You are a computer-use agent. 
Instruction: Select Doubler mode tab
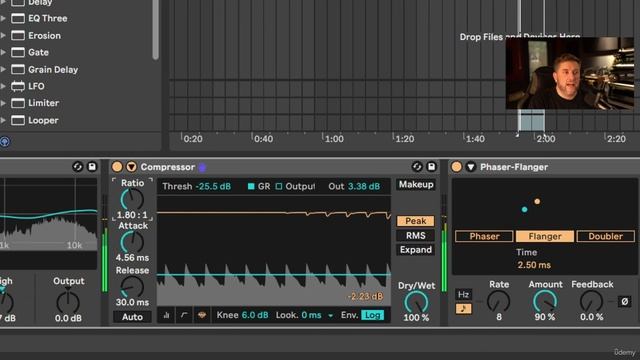606,236
